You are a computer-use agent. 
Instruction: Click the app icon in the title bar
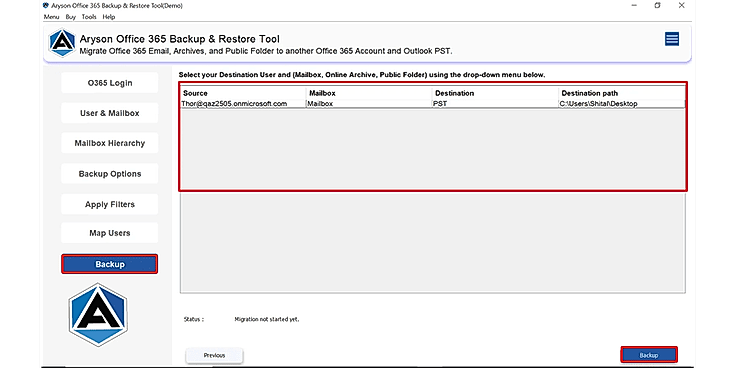tap(46, 6)
